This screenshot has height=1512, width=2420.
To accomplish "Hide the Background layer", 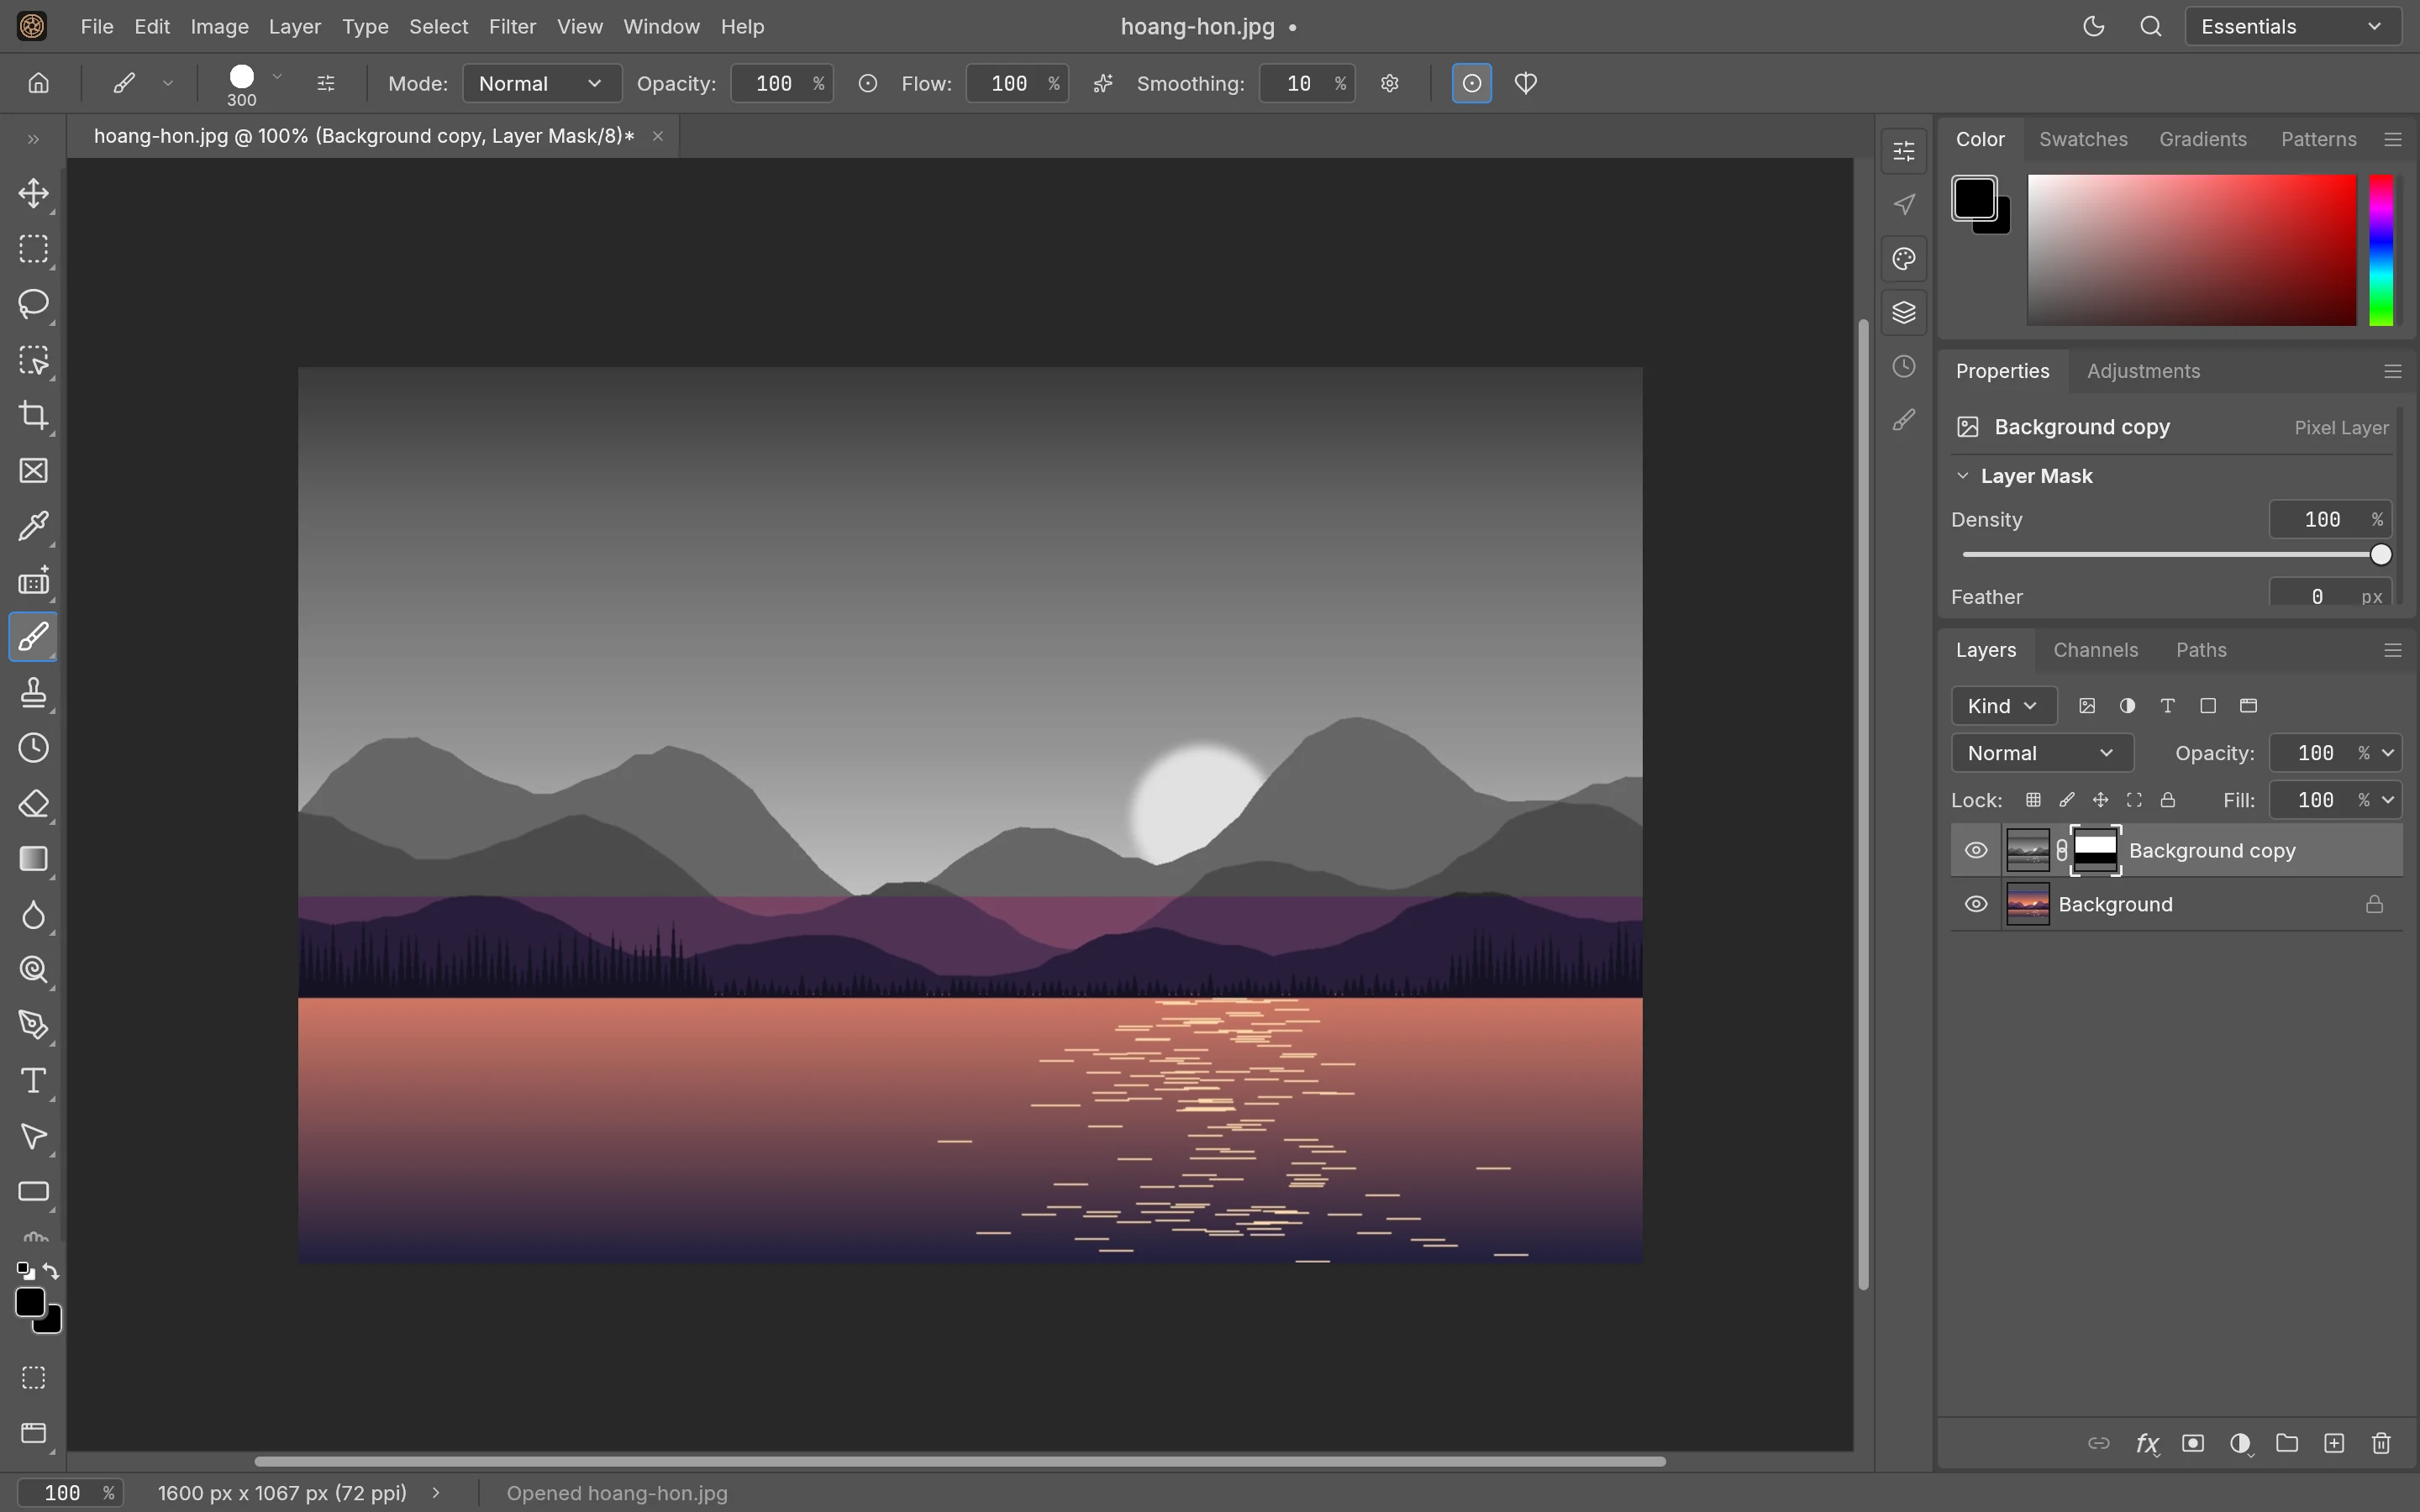I will [x=1975, y=905].
